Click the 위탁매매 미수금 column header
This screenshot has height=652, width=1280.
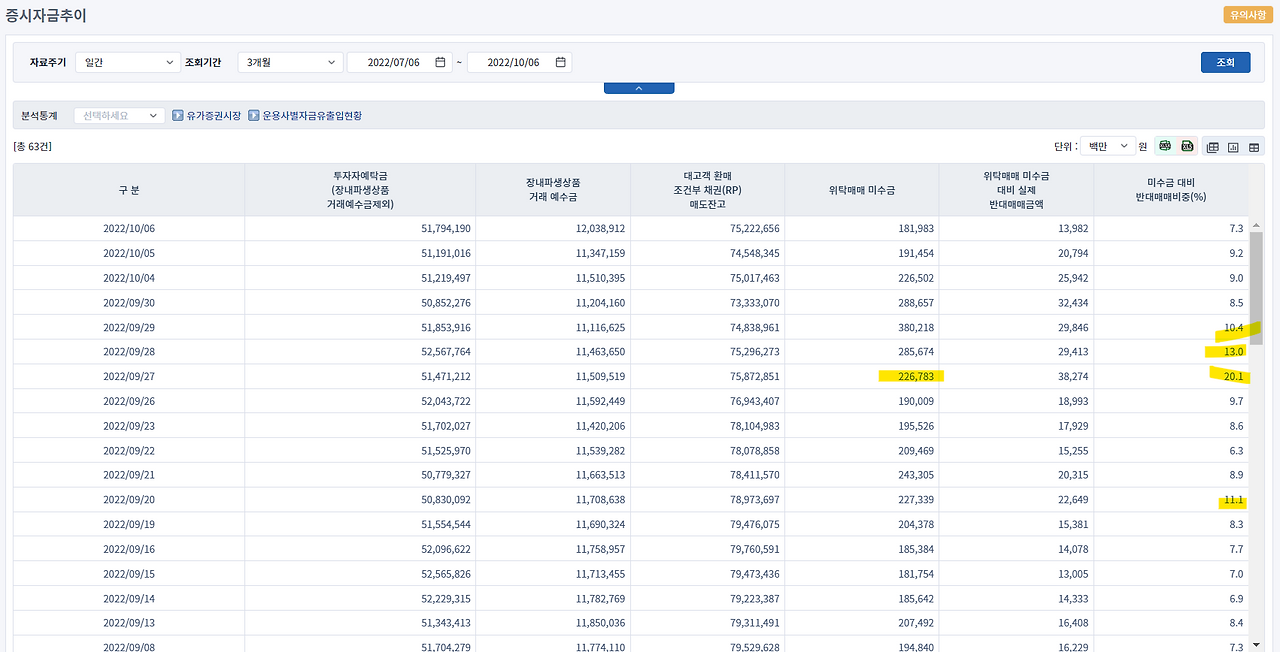[862, 190]
